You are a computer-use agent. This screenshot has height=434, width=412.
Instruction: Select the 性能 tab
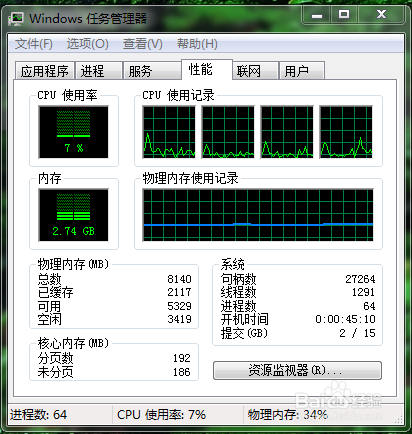[207, 69]
